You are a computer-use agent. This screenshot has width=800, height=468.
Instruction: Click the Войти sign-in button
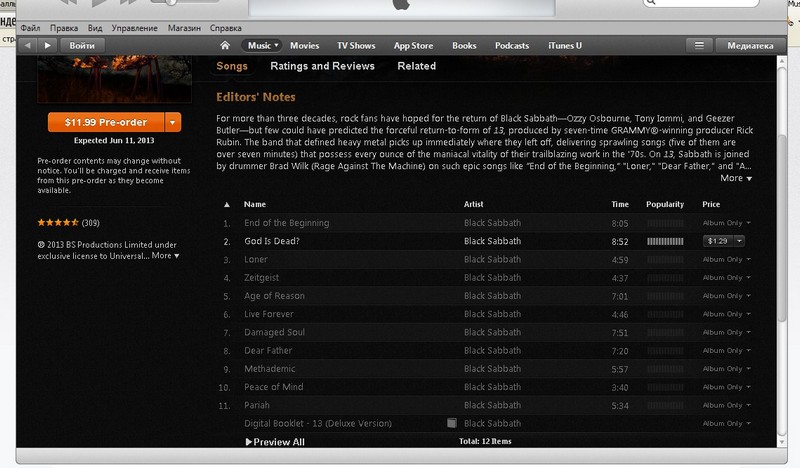point(82,45)
